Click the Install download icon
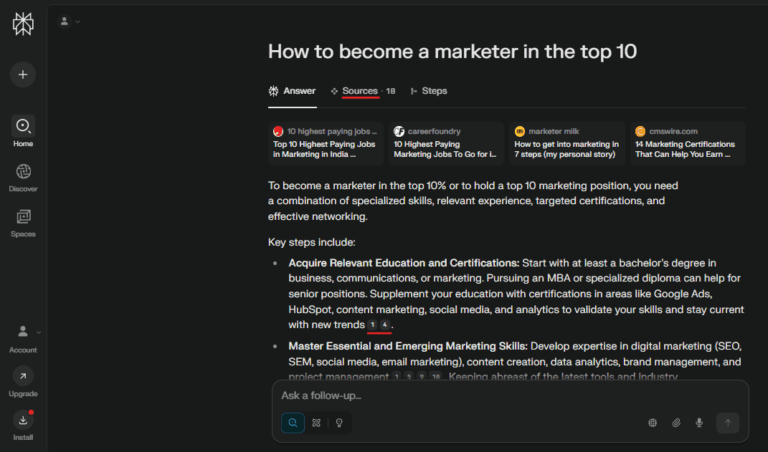The width and height of the screenshot is (768, 452). [23, 420]
